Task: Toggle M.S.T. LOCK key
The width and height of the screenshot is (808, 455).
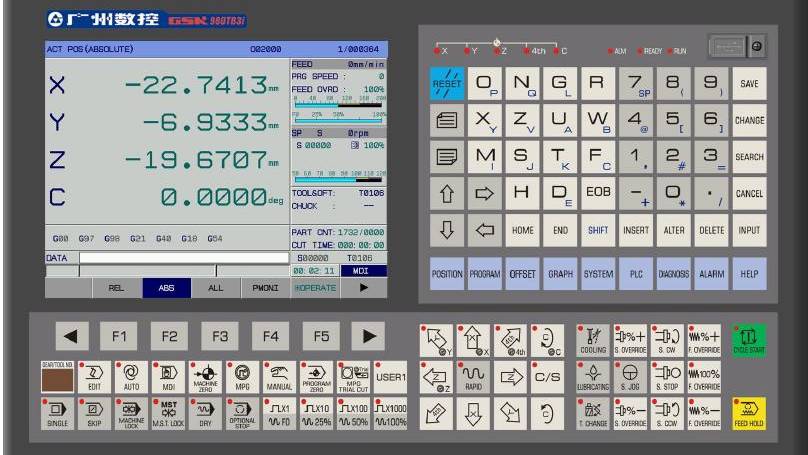Action: point(169,414)
